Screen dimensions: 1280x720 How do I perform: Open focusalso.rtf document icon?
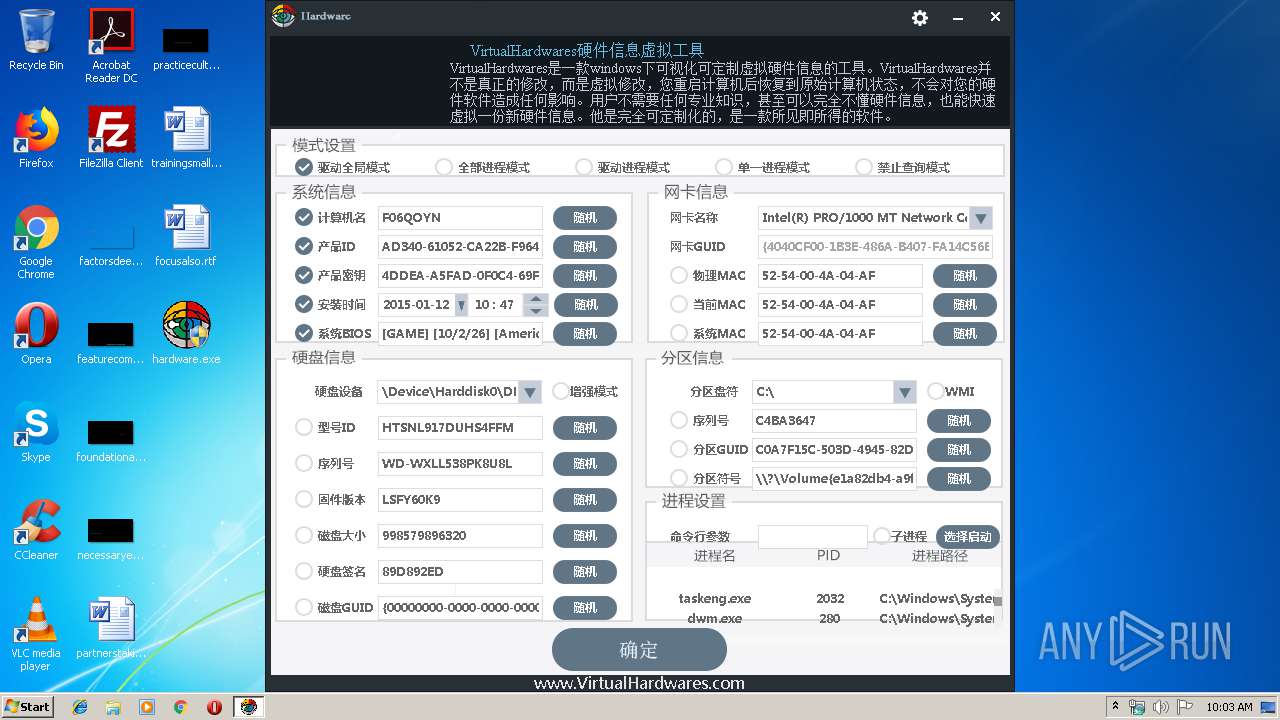coord(186,235)
